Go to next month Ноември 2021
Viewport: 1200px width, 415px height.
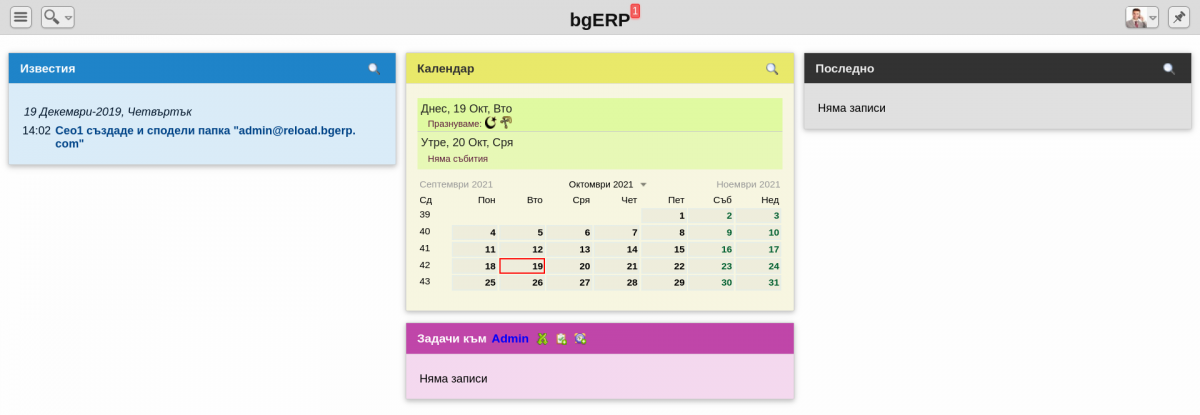[748, 185]
